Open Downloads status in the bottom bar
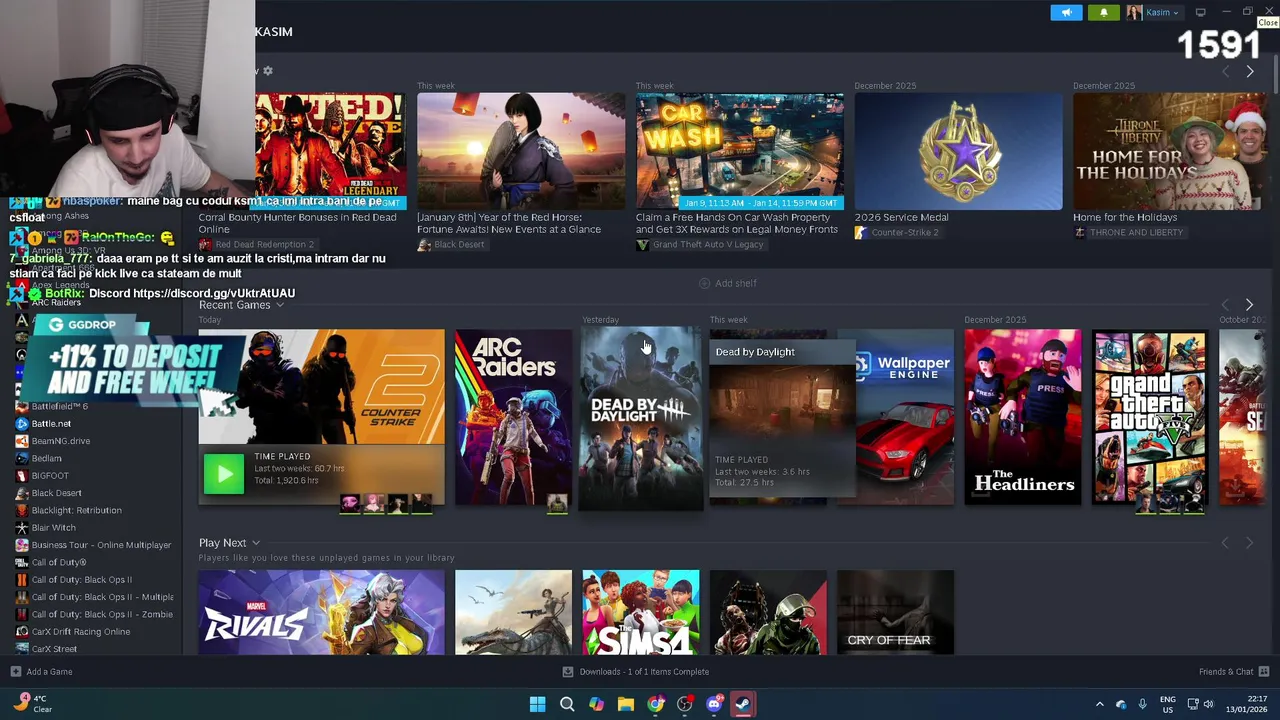 click(636, 672)
